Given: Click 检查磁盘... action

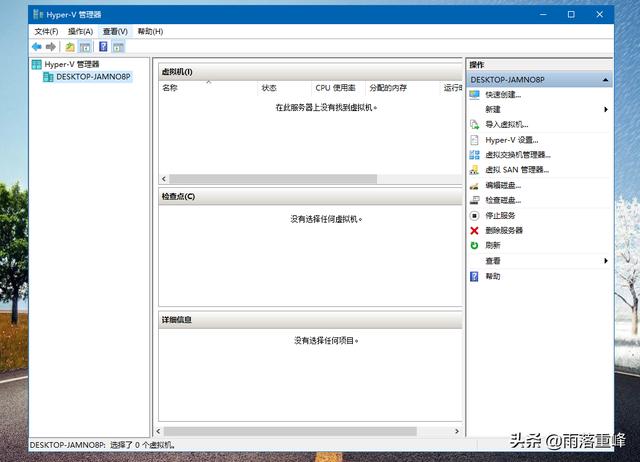Looking at the screenshot, I should [503, 200].
